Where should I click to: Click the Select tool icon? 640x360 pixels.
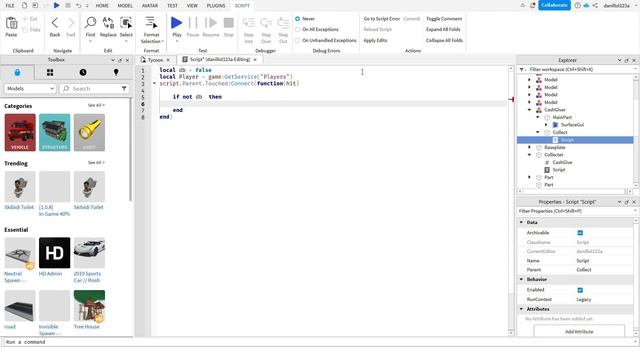click(126, 23)
